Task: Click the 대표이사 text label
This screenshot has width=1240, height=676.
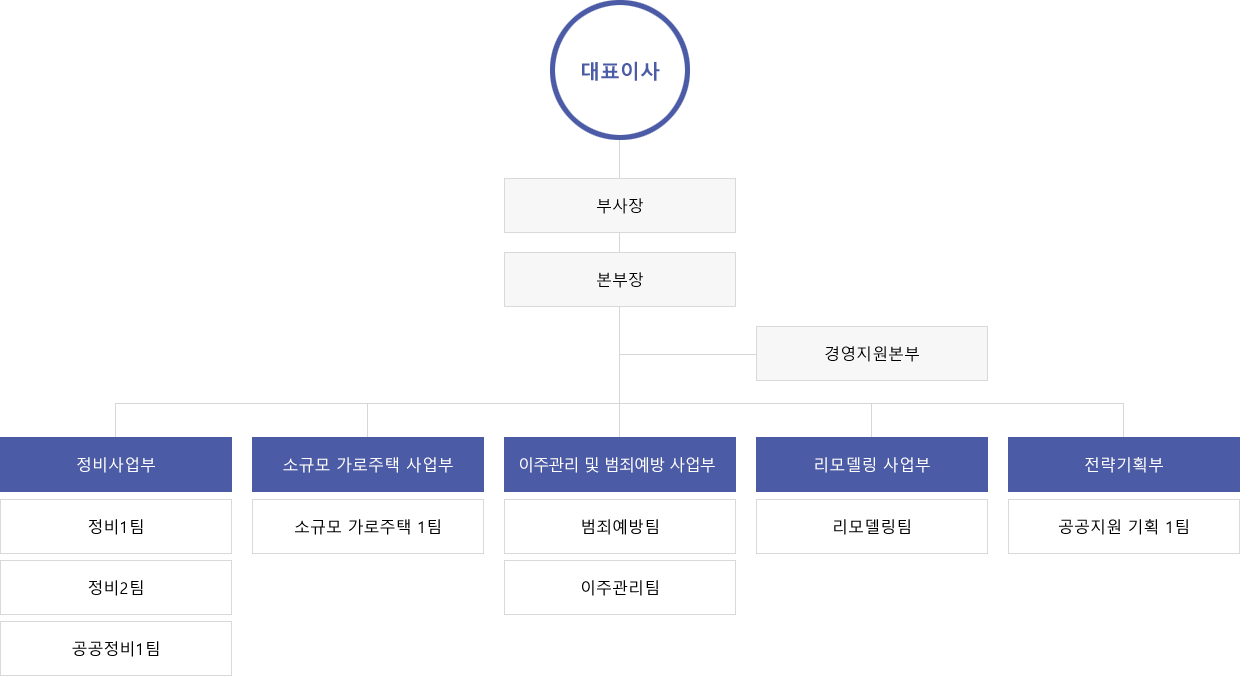Action: pos(620,71)
